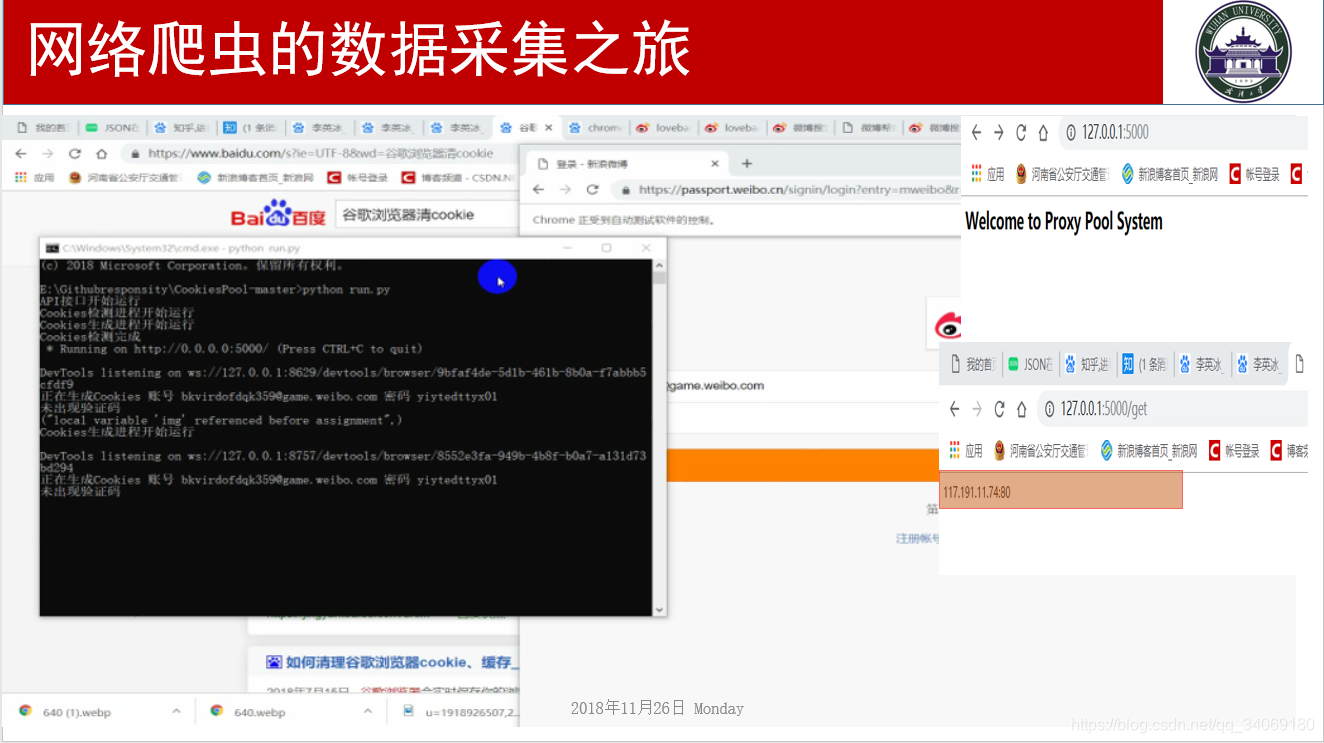Click forward arrow in 127.0.0.1:5000 window
The image size is (1324, 743).
(x=998, y=132)
